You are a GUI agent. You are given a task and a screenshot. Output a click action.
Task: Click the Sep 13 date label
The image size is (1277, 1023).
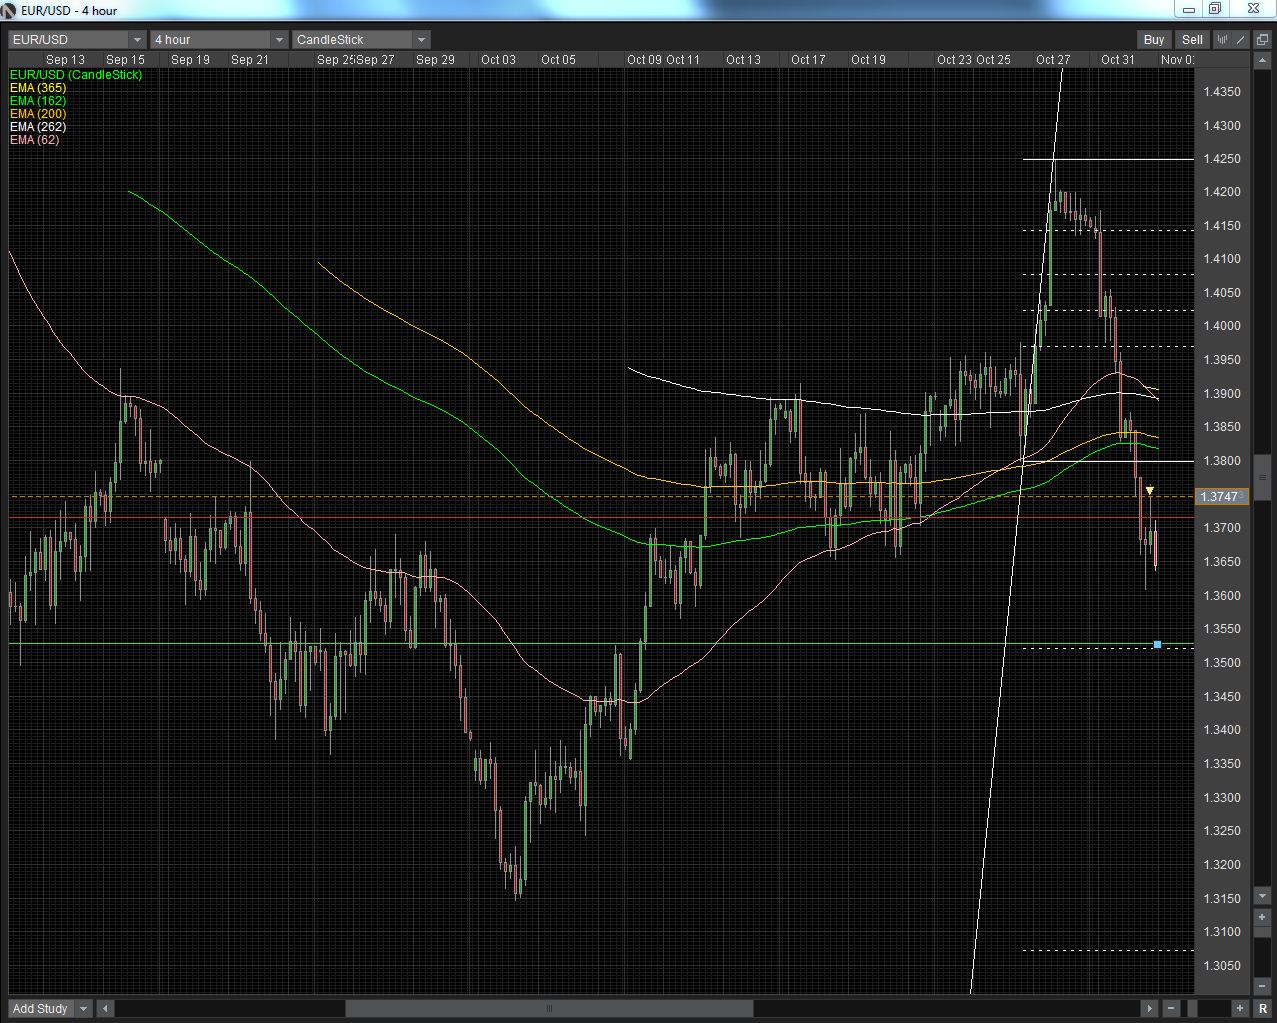(65, 60)
